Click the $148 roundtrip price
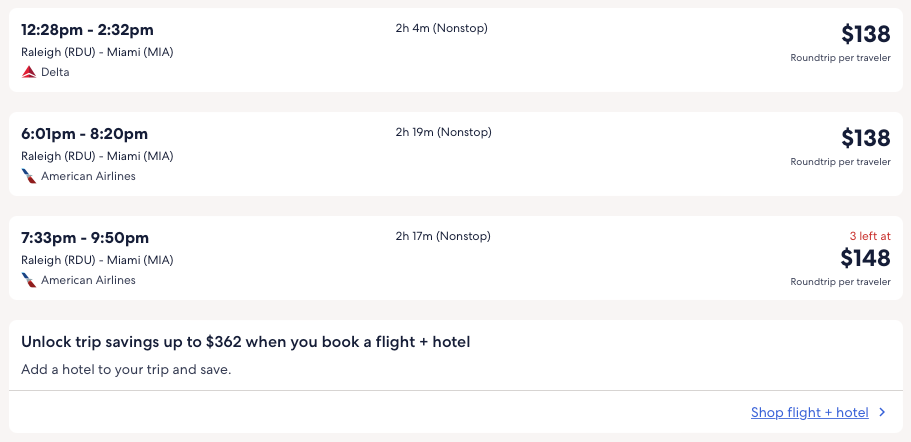911x442 pixels. pos(865,258)
